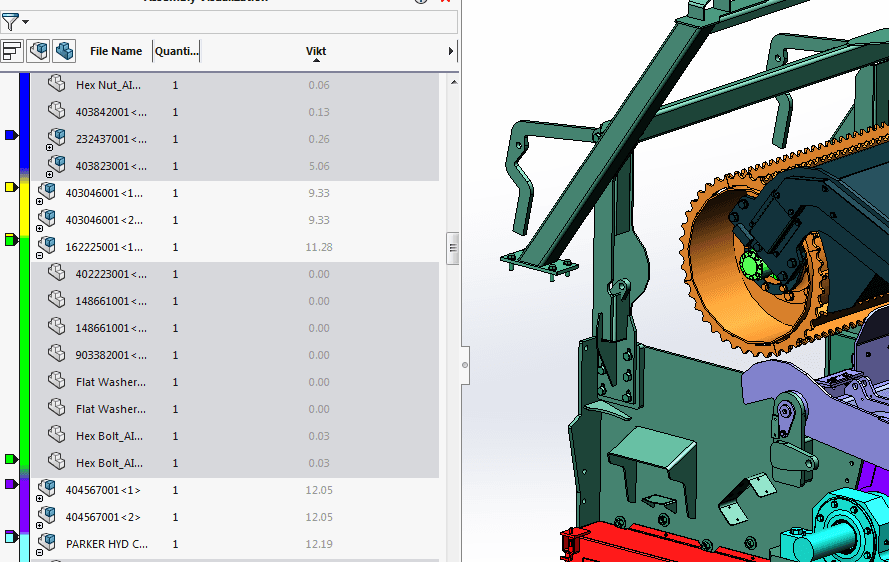
Task: Toggle the show/hide value bars icon
Action: point(38,50)
